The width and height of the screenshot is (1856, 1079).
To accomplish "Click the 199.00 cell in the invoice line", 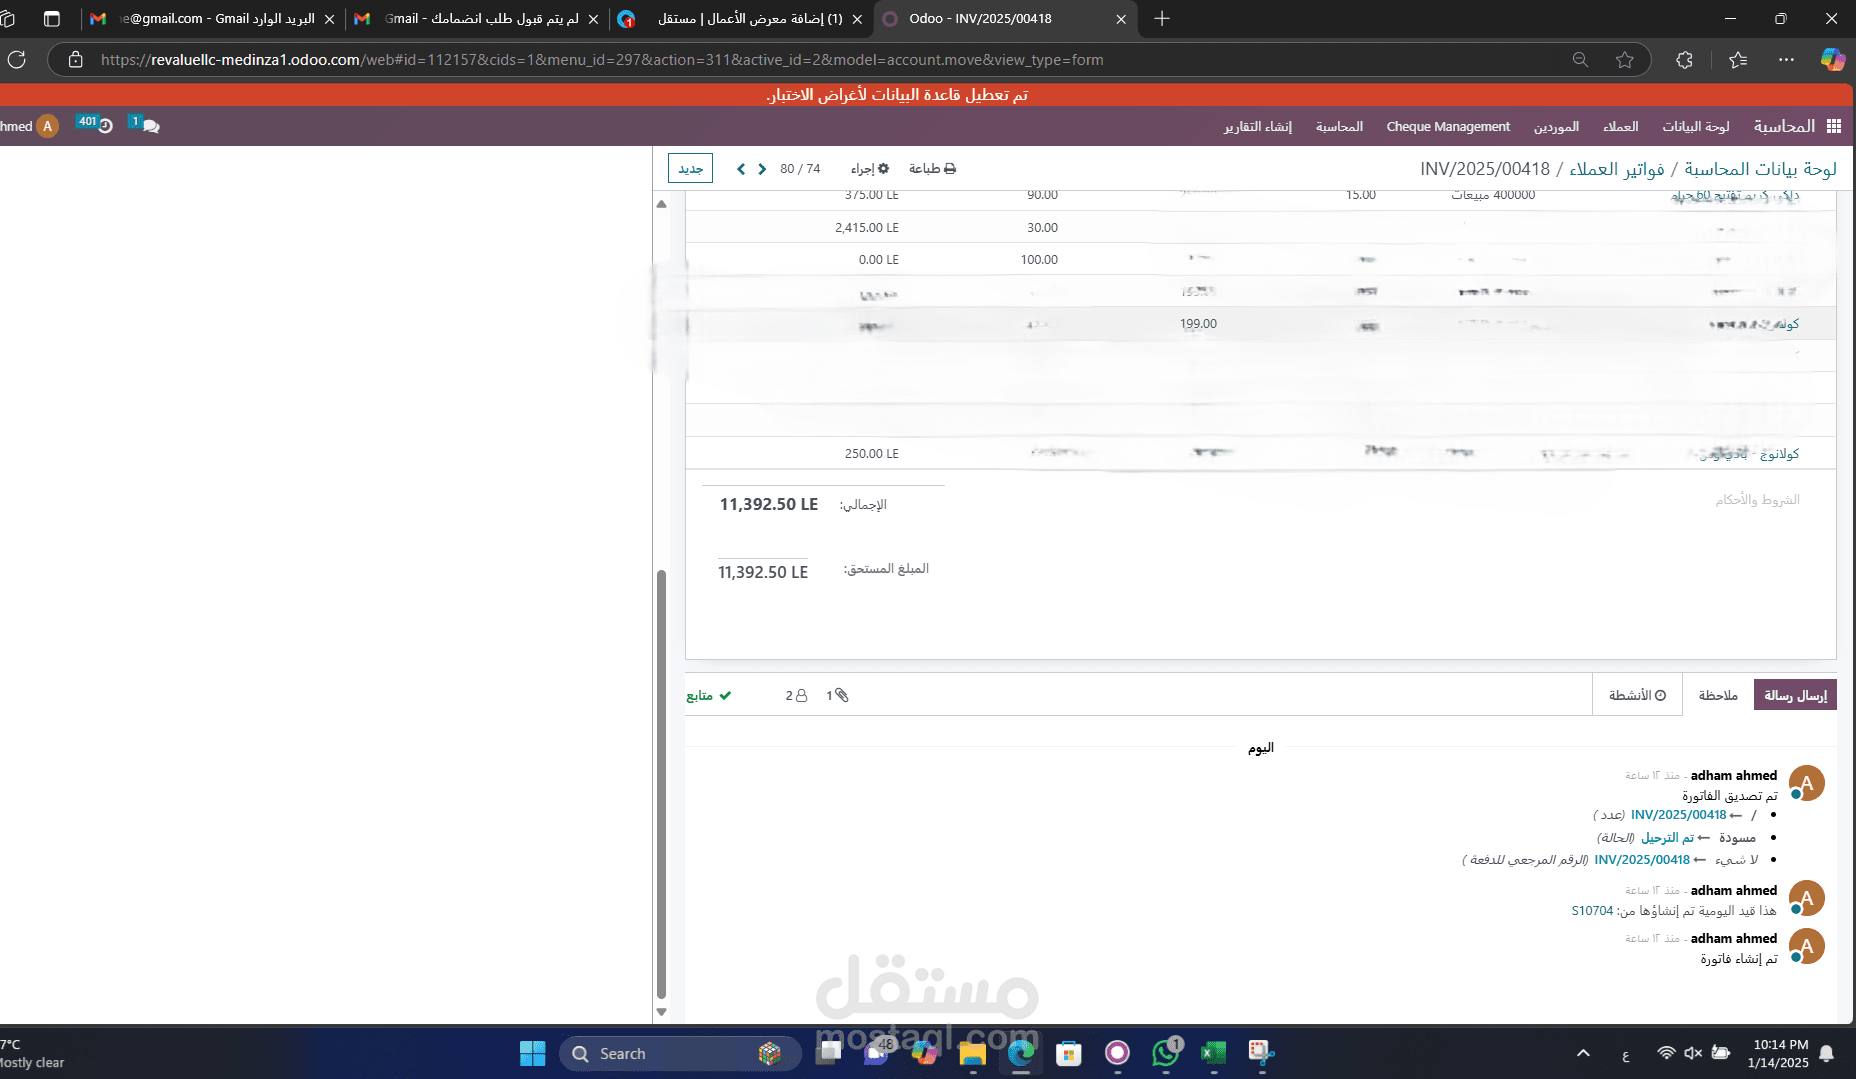I will 1198,324.
